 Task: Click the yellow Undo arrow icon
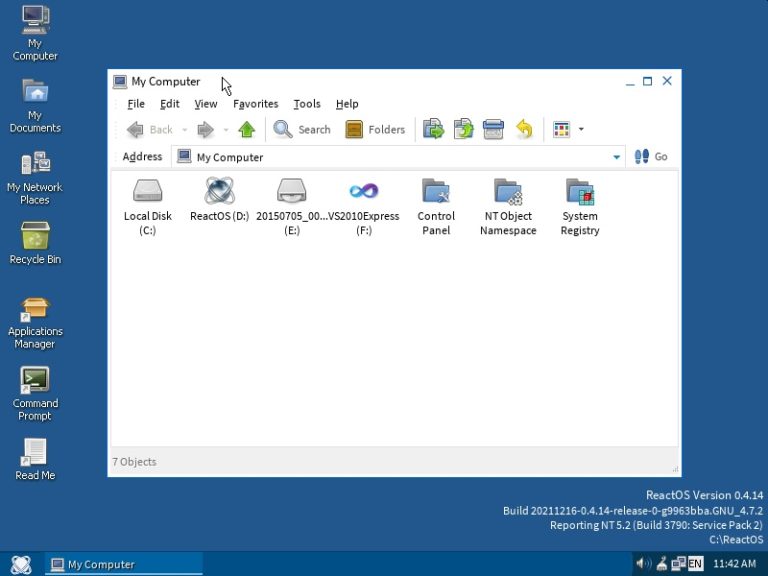(524, 129)
